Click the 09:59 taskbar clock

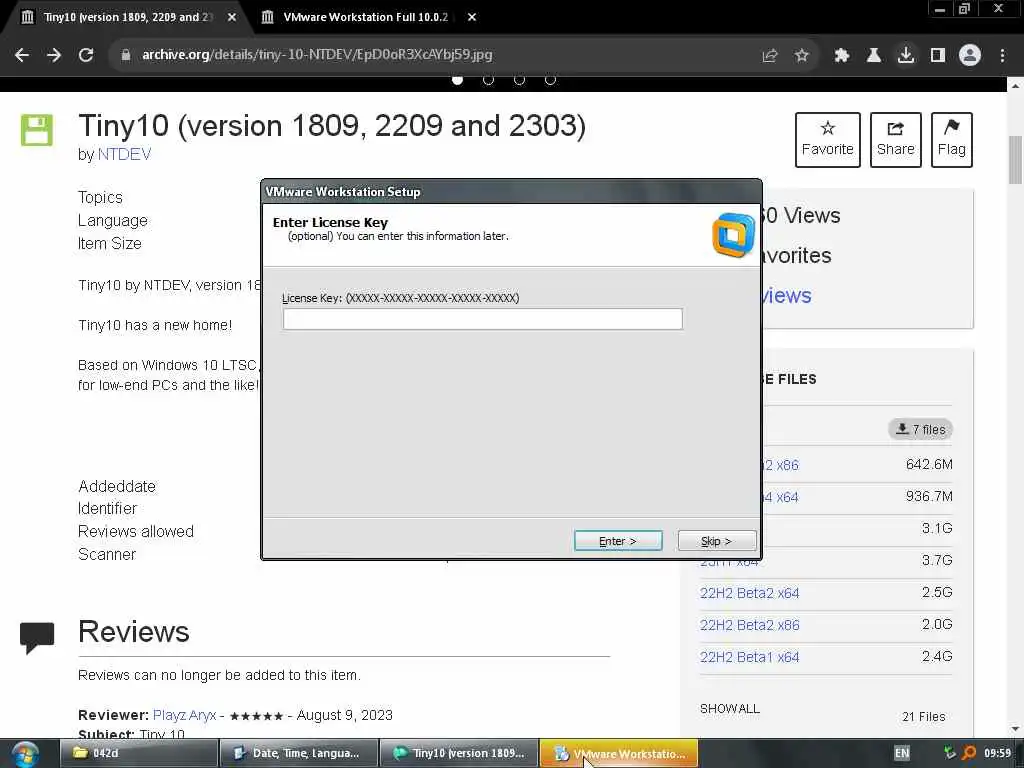pos(997,753)
